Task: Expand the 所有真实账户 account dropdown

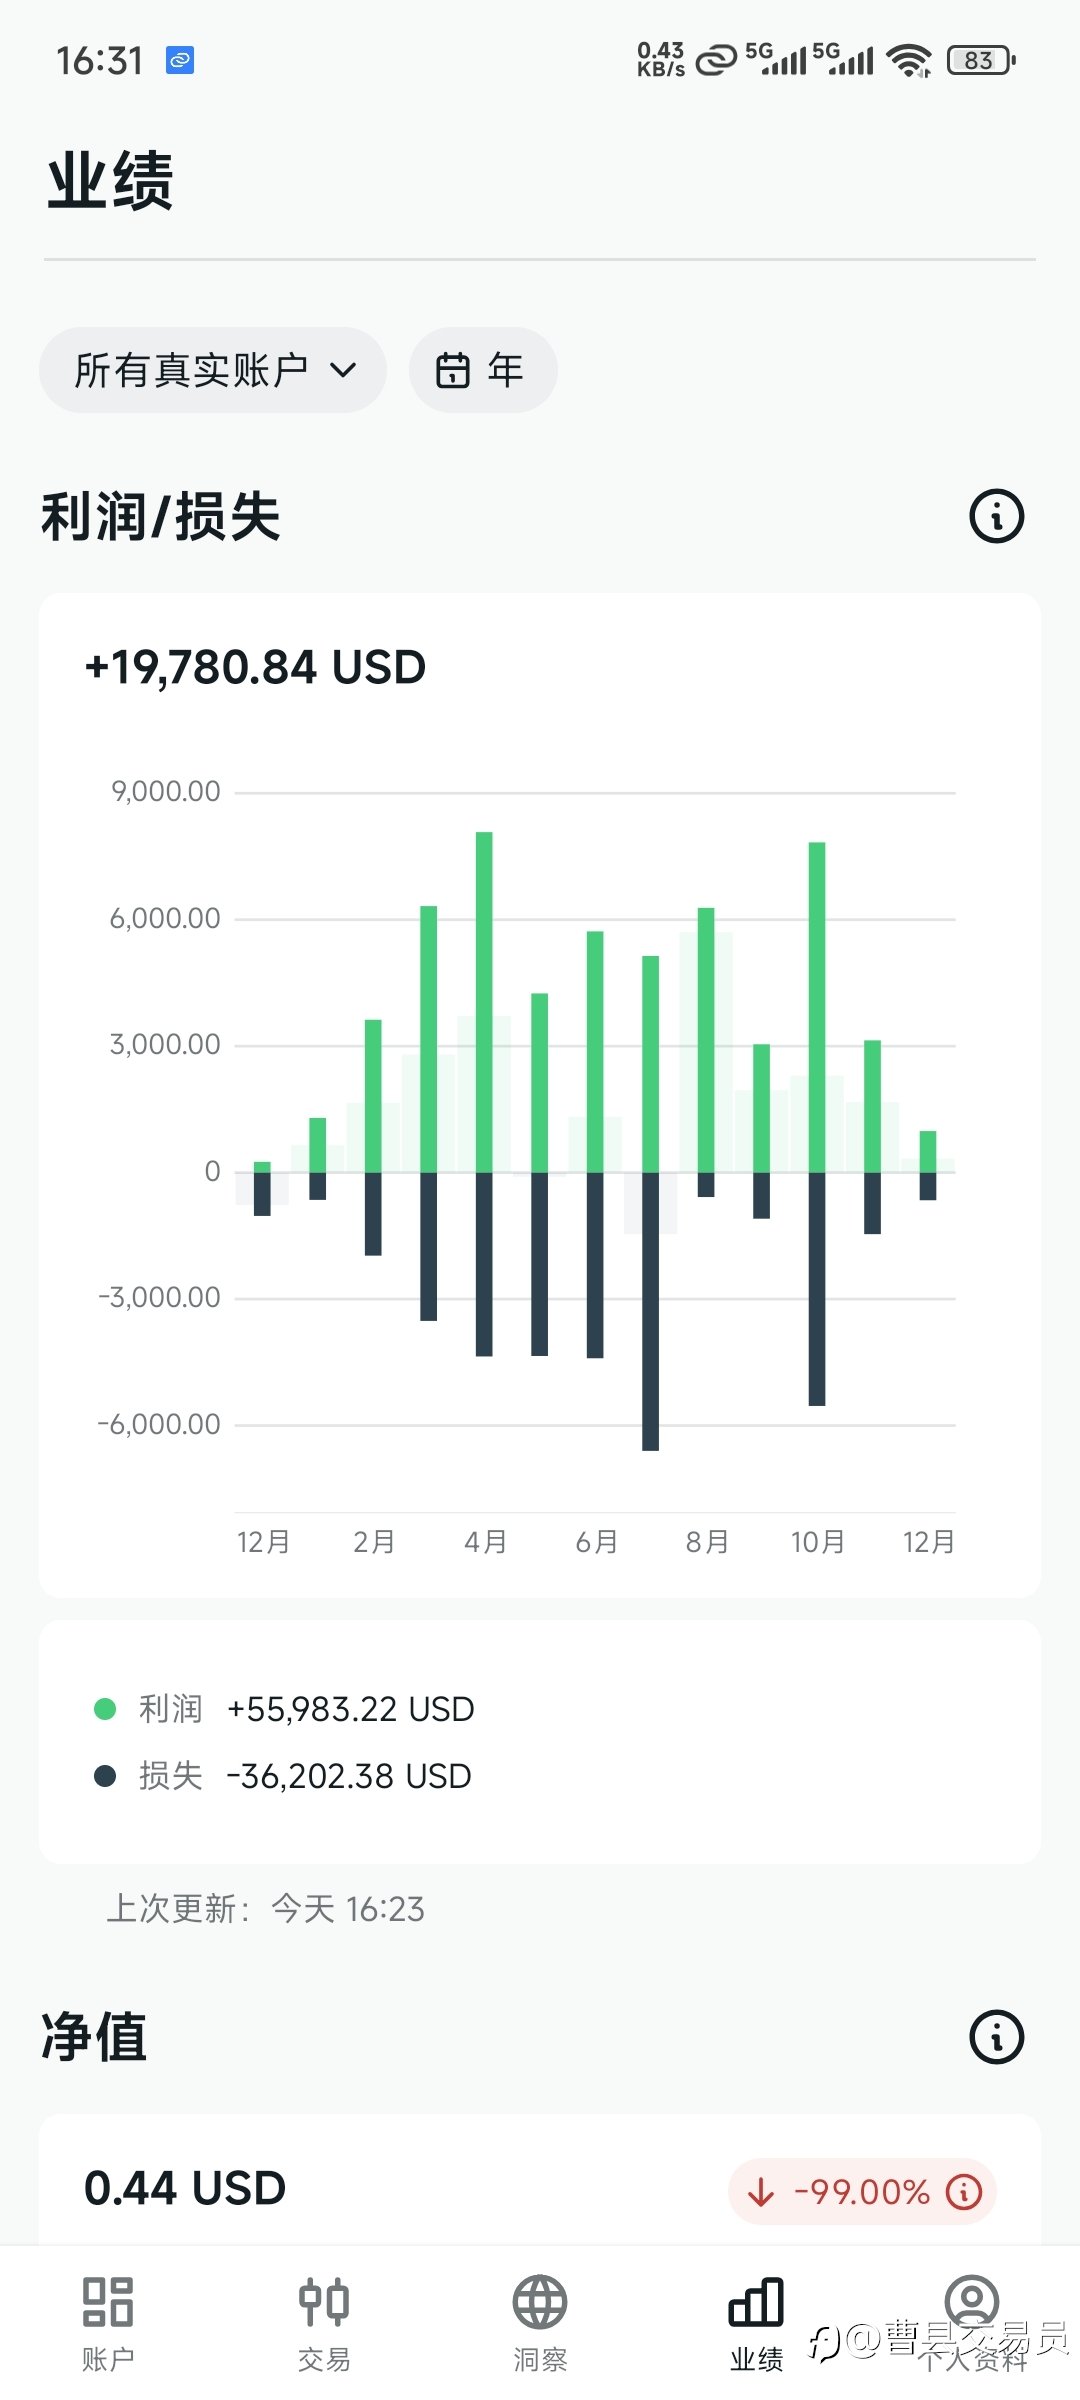Action: (212, 370)
